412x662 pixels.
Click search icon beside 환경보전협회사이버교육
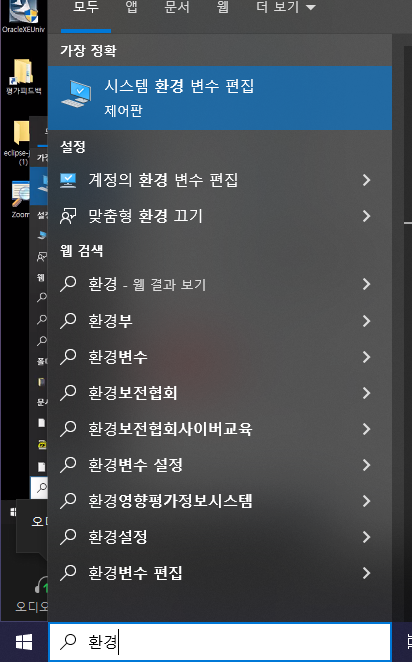[68, 429]
